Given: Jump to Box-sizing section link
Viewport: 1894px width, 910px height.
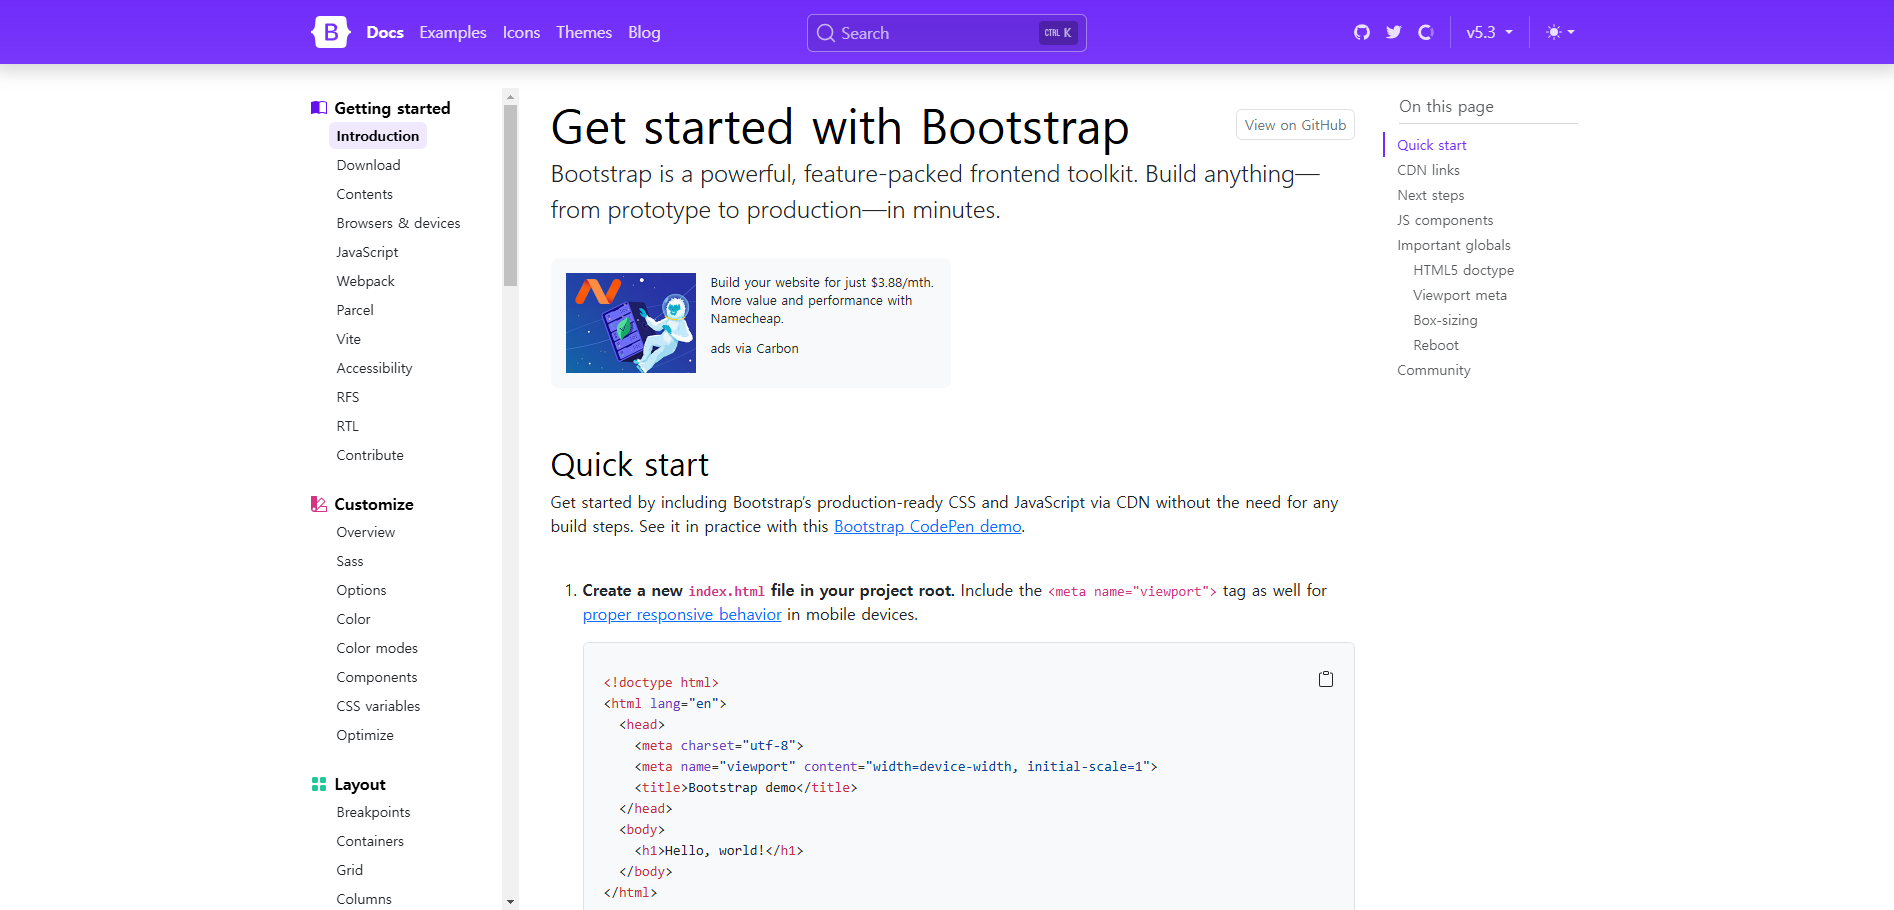Looking at the screenshot, I should [x=1445, y=320].
